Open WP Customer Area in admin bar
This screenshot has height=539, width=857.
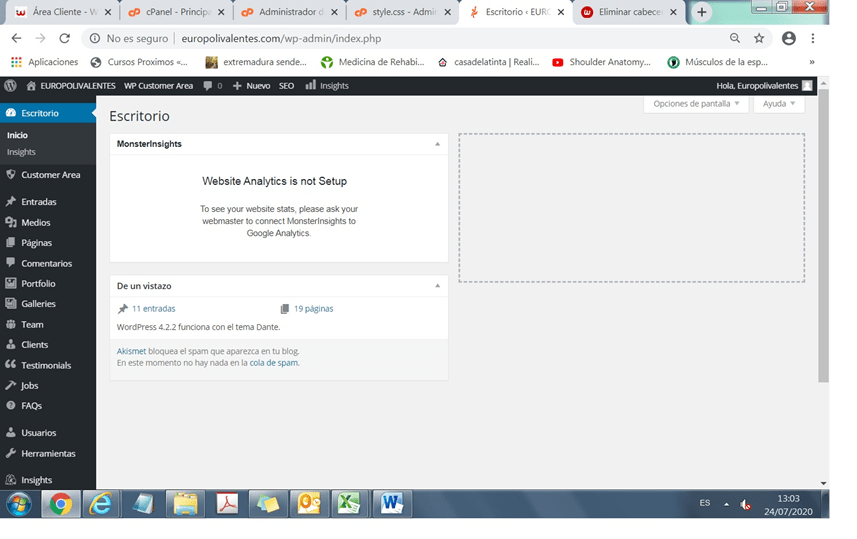point(158,86)
